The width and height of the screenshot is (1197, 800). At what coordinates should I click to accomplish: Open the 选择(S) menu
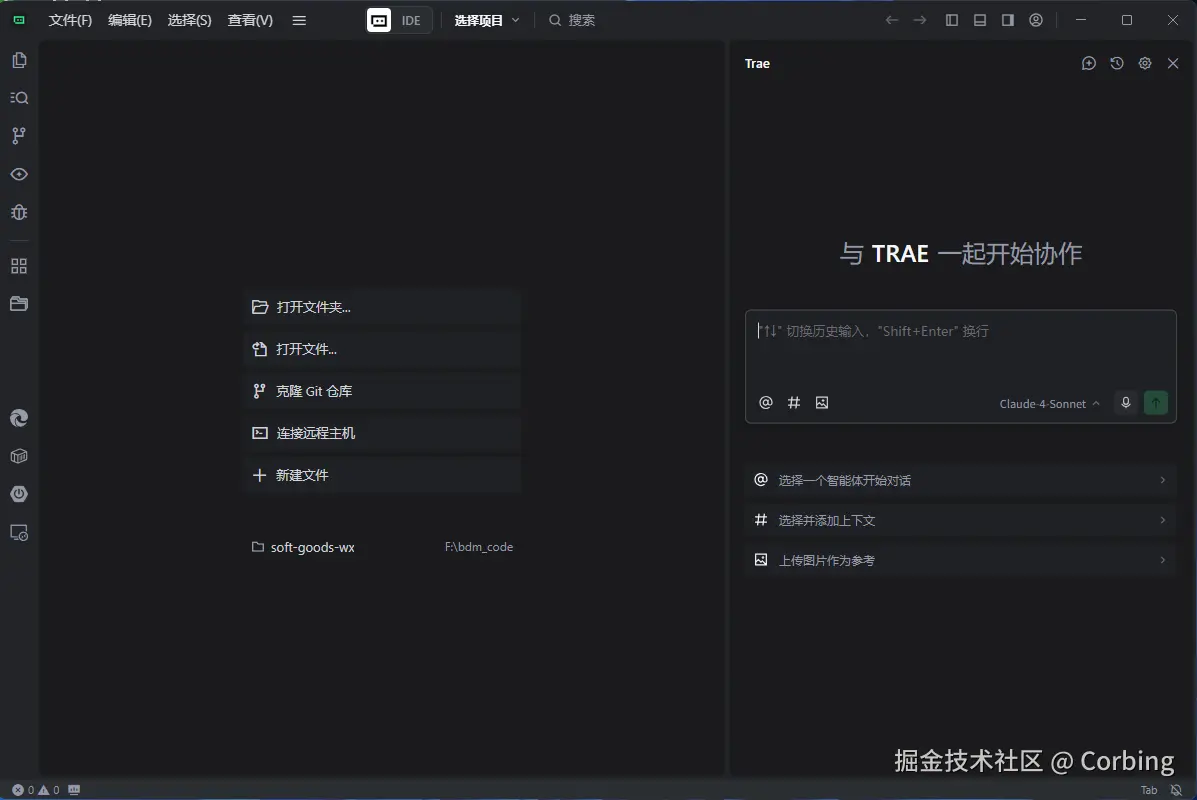click(189, 21)
